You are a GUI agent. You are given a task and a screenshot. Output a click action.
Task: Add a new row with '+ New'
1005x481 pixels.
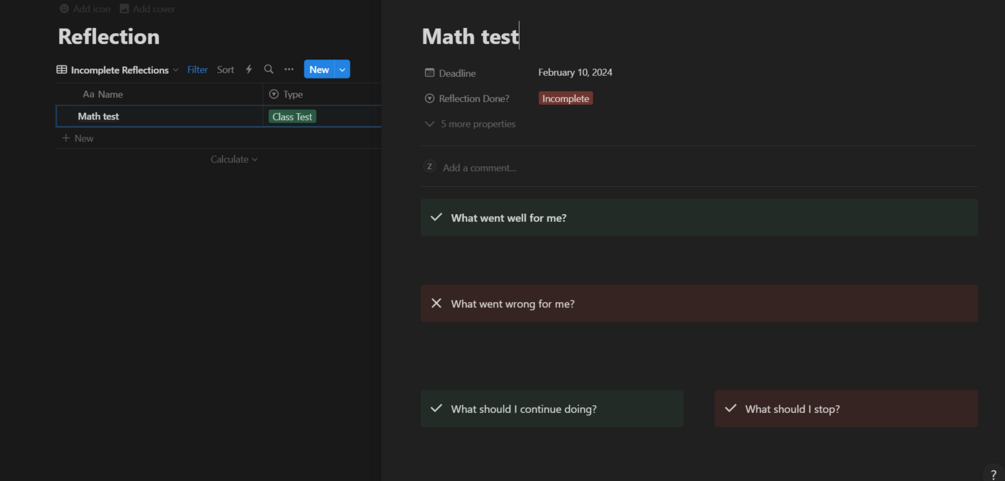78,138
